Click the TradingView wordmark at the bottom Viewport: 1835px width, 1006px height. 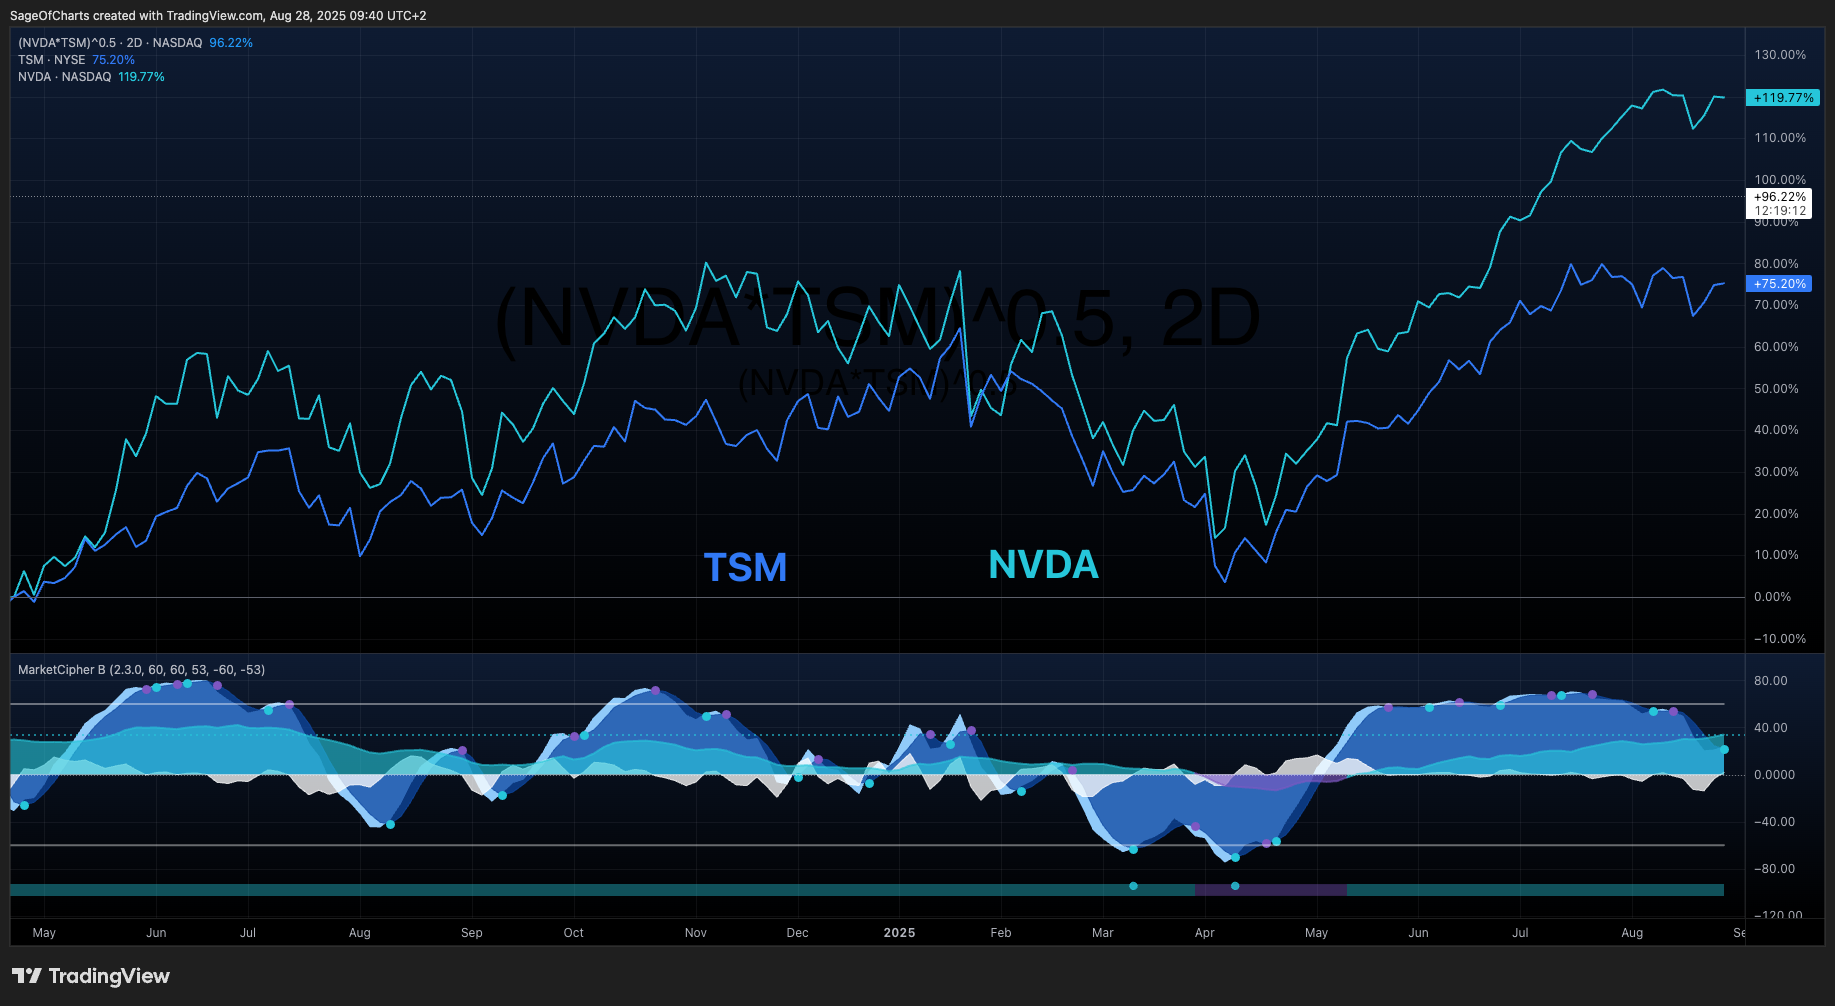tap(109, 976)
